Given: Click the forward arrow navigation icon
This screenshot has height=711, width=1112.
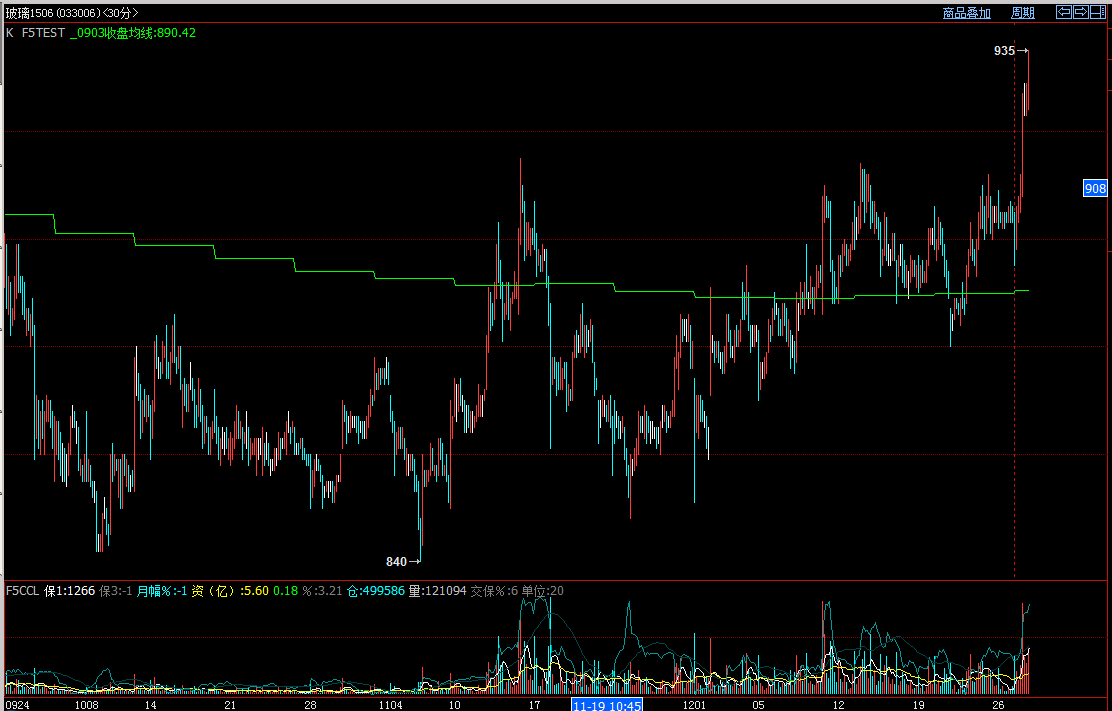Looking at the screenshot, I should click(1082, 12).
